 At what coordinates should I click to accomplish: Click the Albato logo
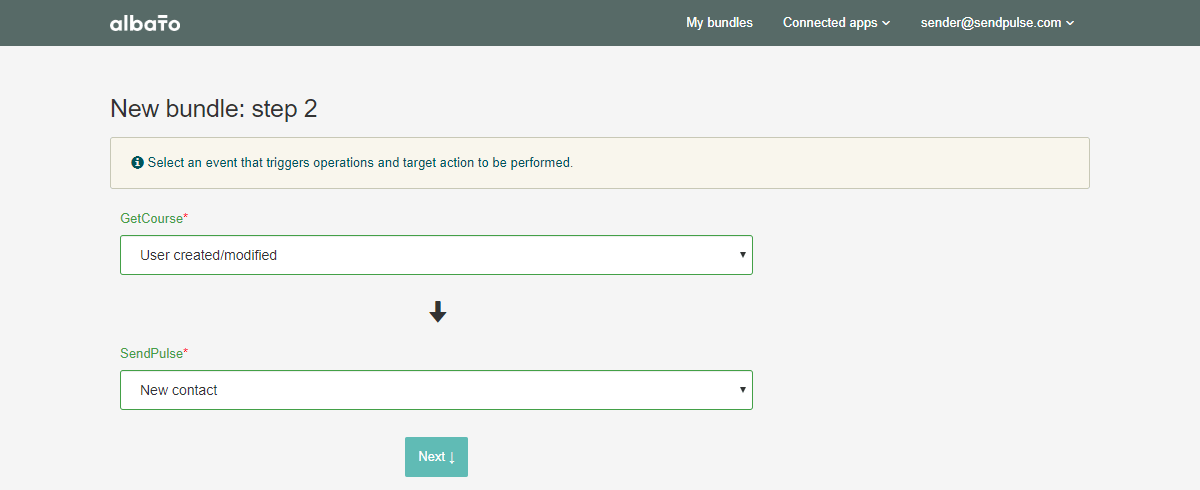click(x=145, y=23)
